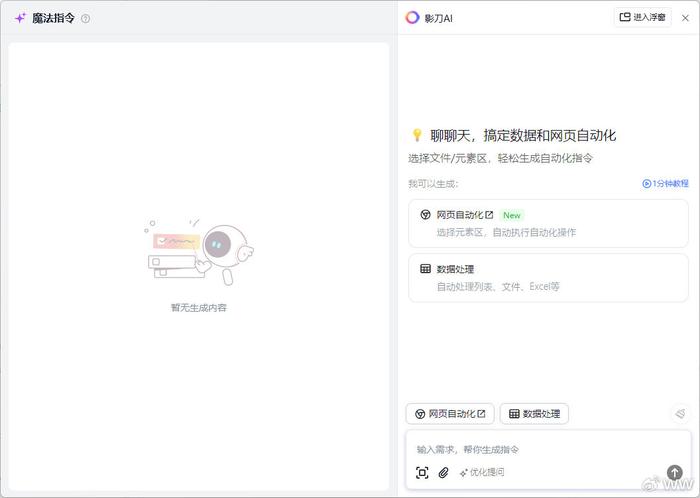Click the paperclip attach file icon
The height and width of the screenshot is (498, 700).
443,473
